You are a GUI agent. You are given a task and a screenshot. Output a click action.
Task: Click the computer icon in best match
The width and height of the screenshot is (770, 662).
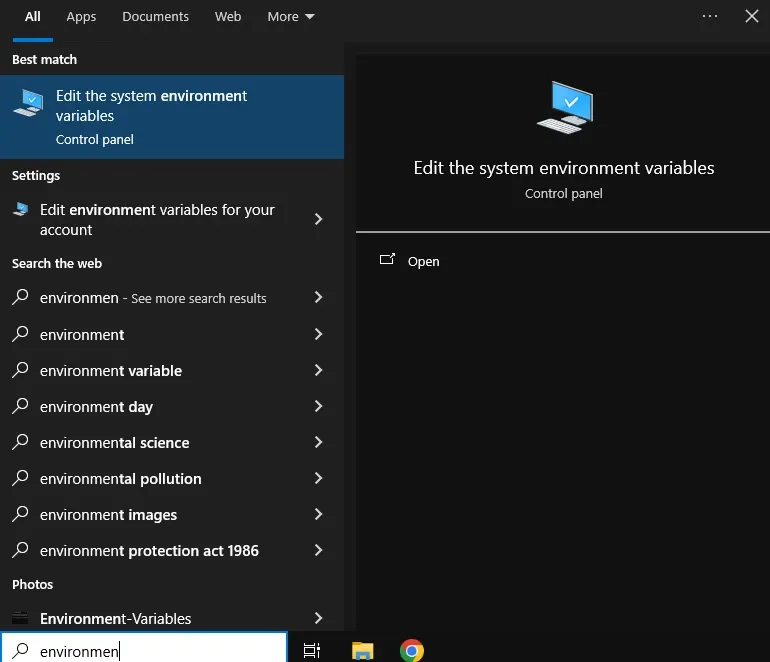pyautogui.click(x=28, y=103)
